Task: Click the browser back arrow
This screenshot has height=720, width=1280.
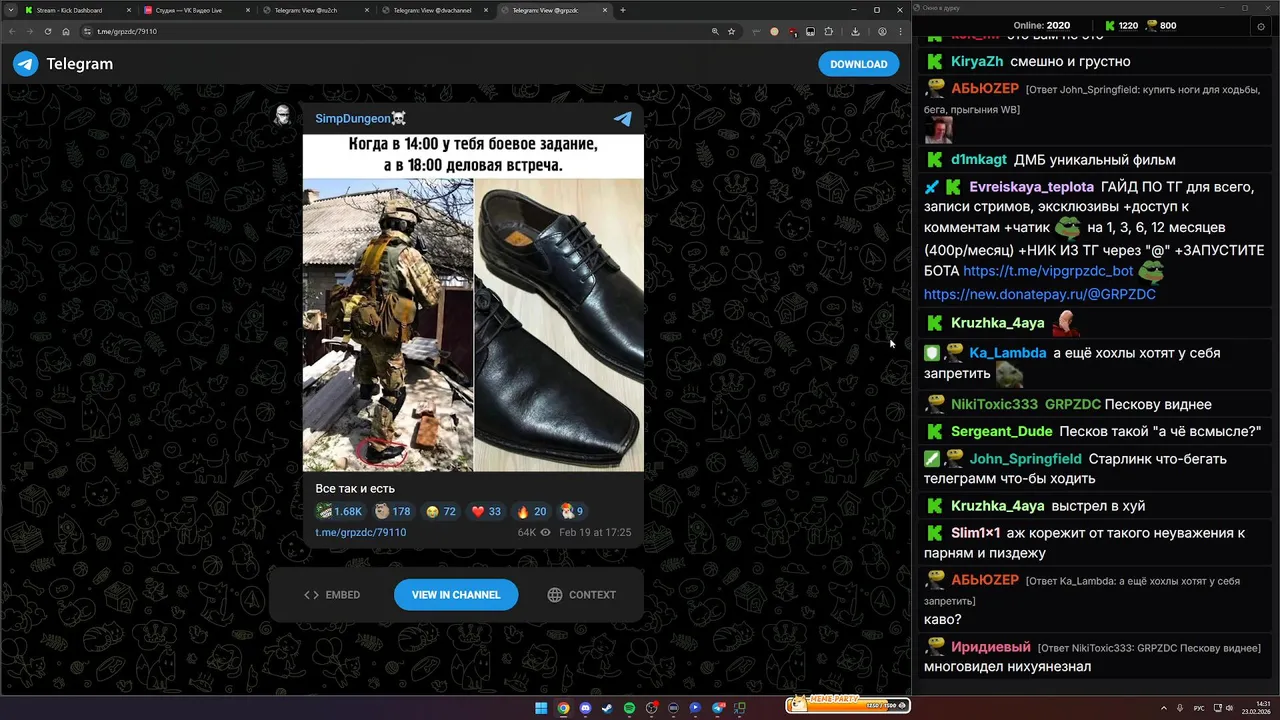Action: pos(12,31)
